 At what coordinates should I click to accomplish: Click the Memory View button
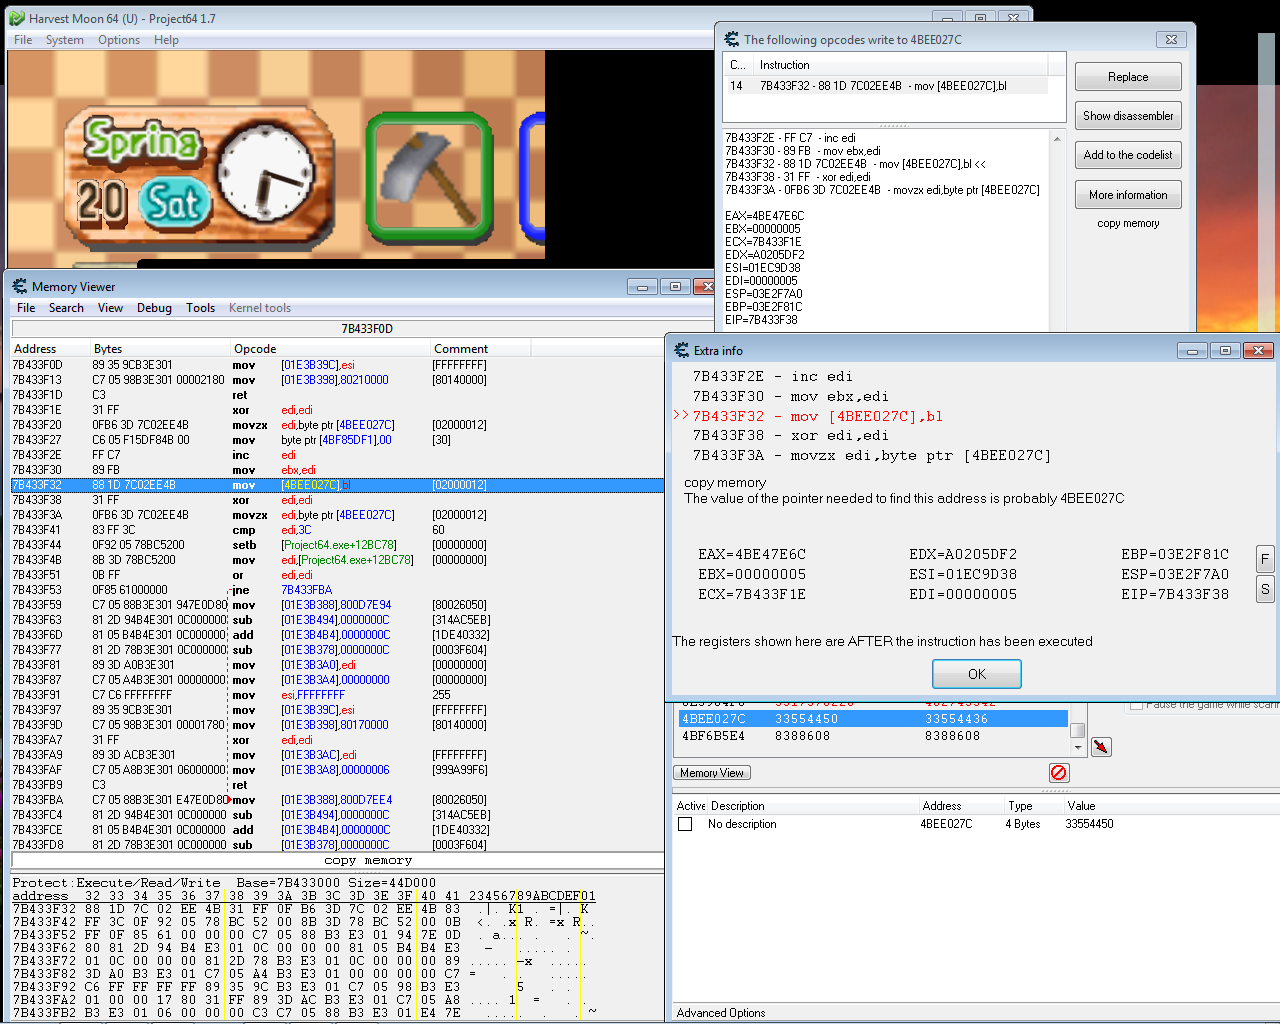point(712,773)
